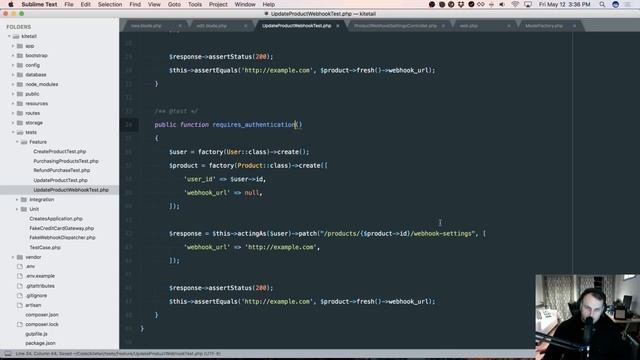The image size is (640, 360).
Task: Open the Project menu
Action: 218,4
